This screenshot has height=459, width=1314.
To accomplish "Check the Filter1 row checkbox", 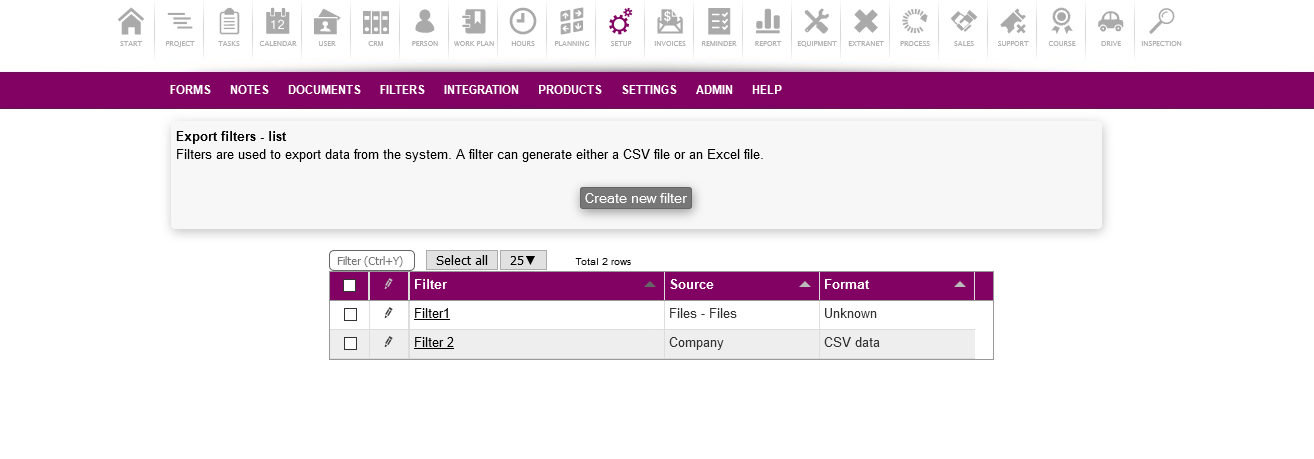I will 350,314.
